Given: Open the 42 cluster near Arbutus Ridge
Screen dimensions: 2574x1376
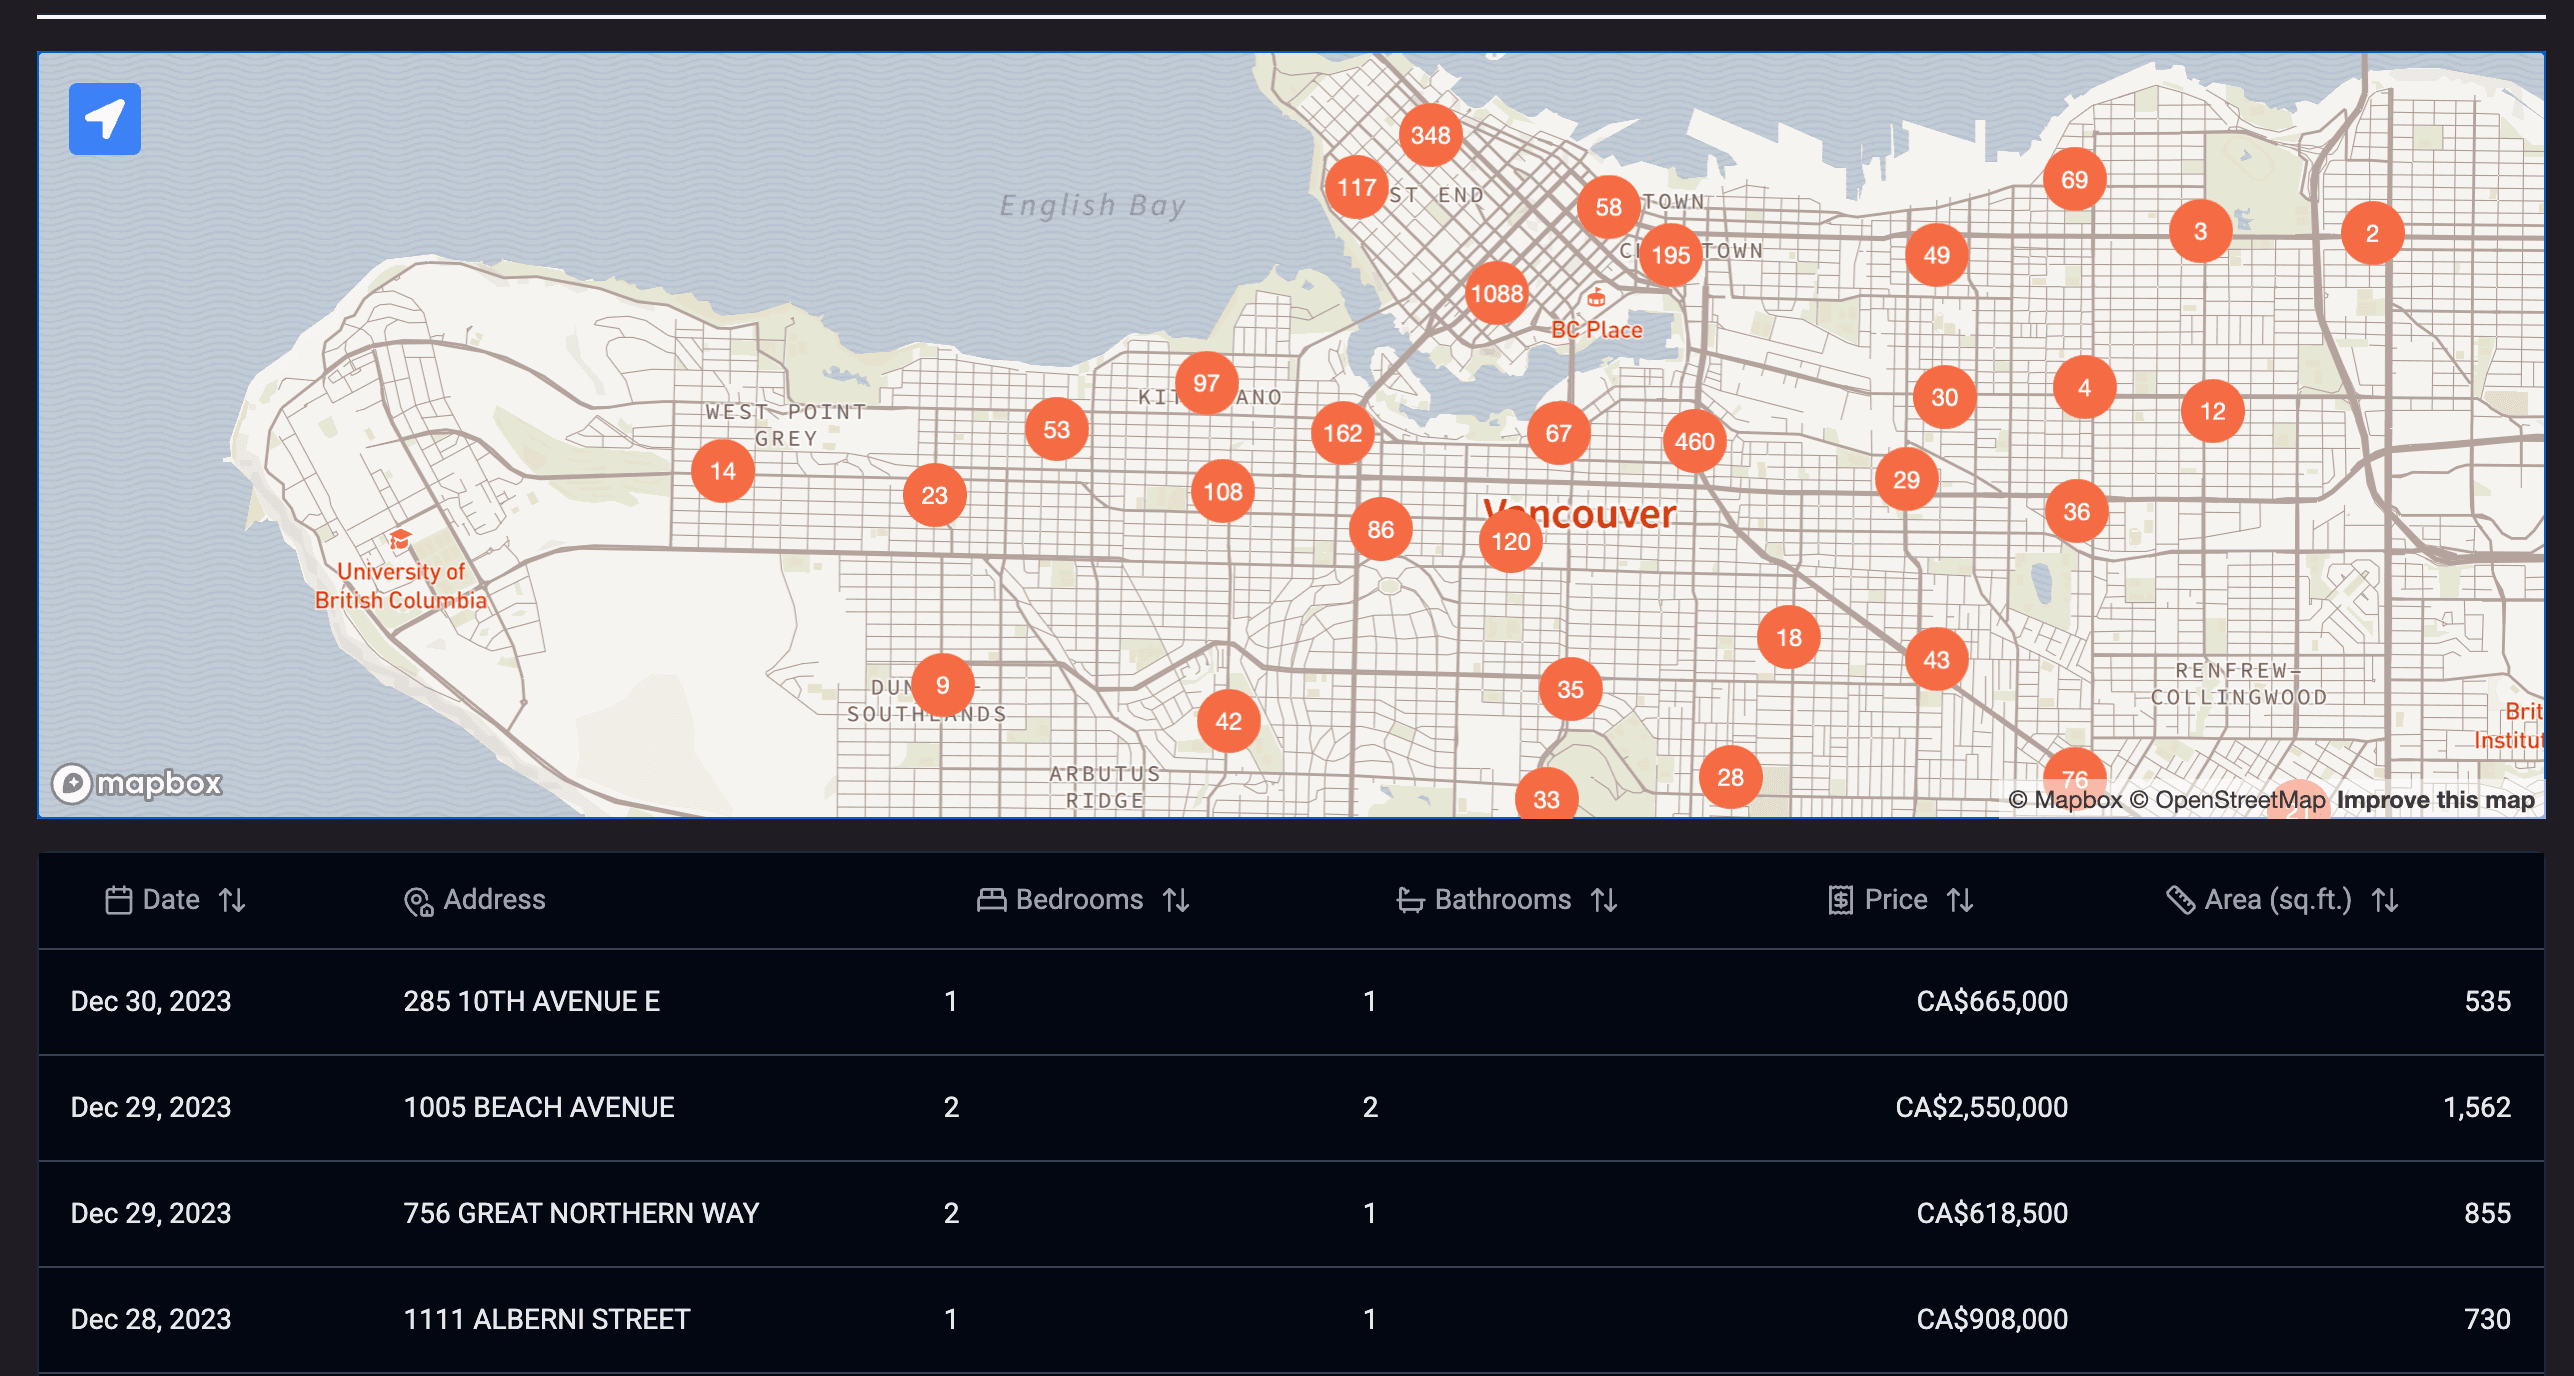Looking at the screenshot, I should coord(1229,721).
